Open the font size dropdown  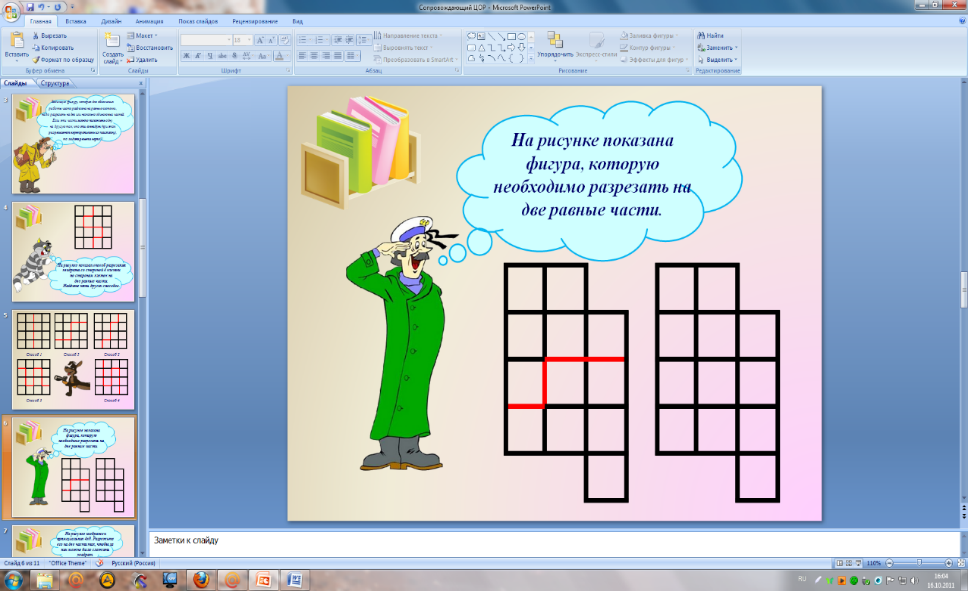click(x=249, y=40)
